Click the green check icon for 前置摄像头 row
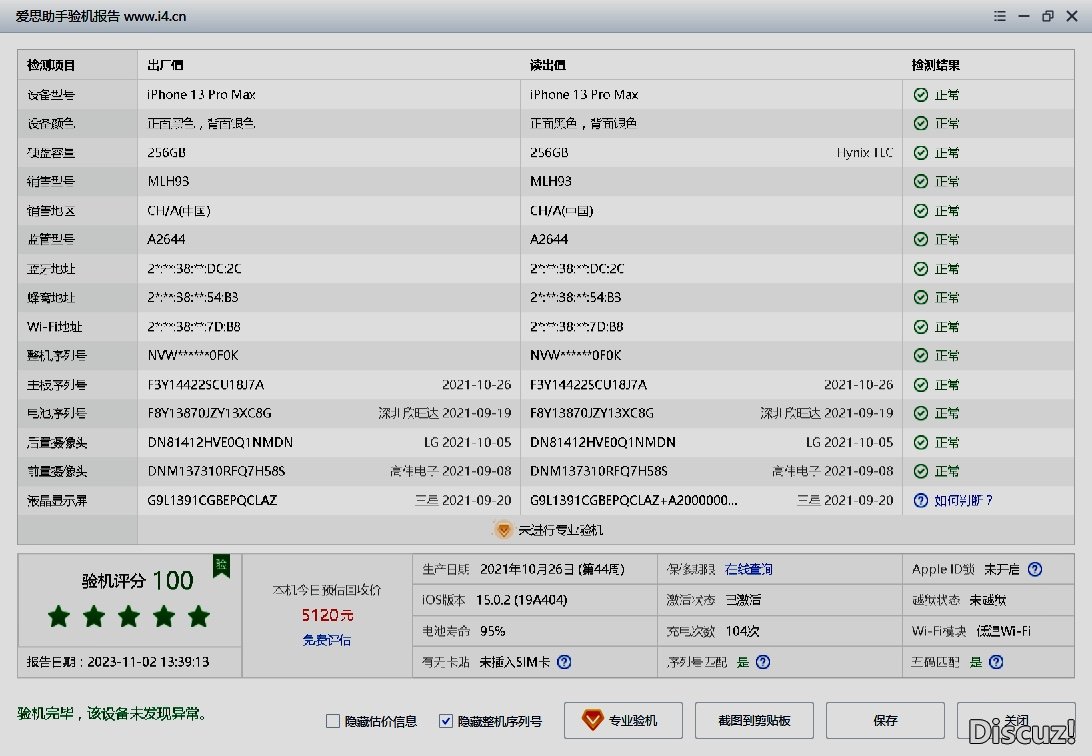This screenshot has width=1092, height=756. click(x=921, y=471)
